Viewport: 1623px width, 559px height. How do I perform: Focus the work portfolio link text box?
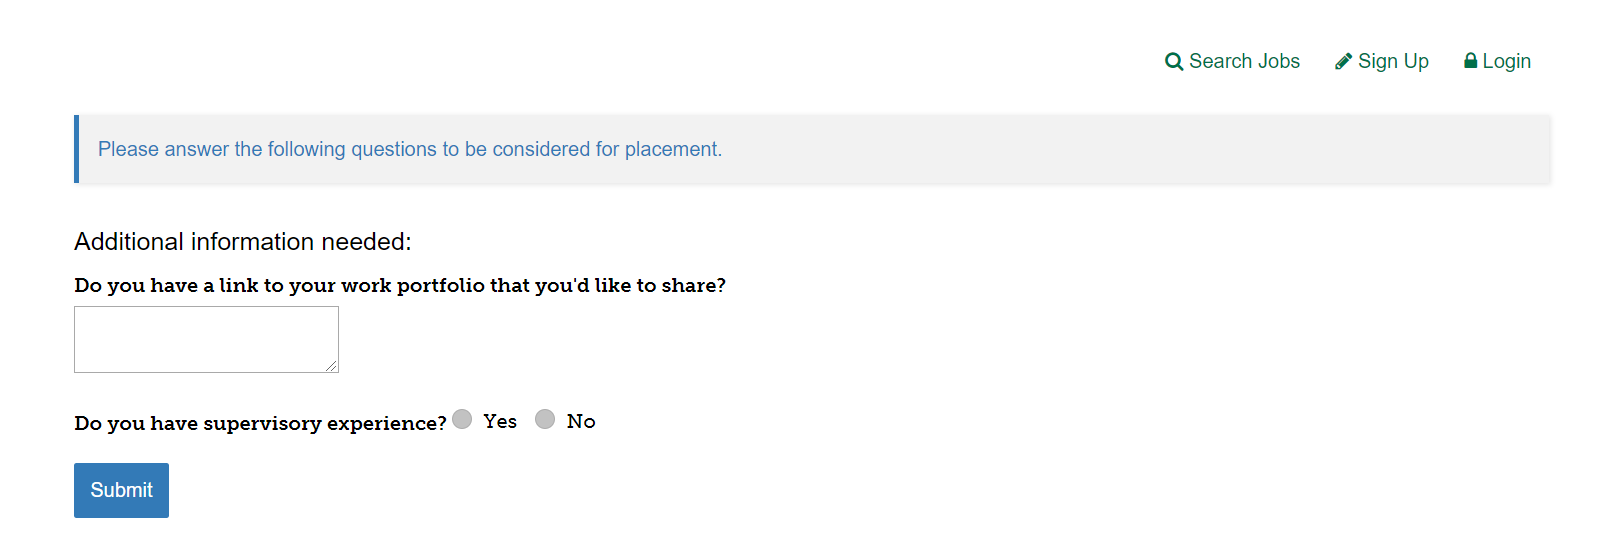pos(206,339)
